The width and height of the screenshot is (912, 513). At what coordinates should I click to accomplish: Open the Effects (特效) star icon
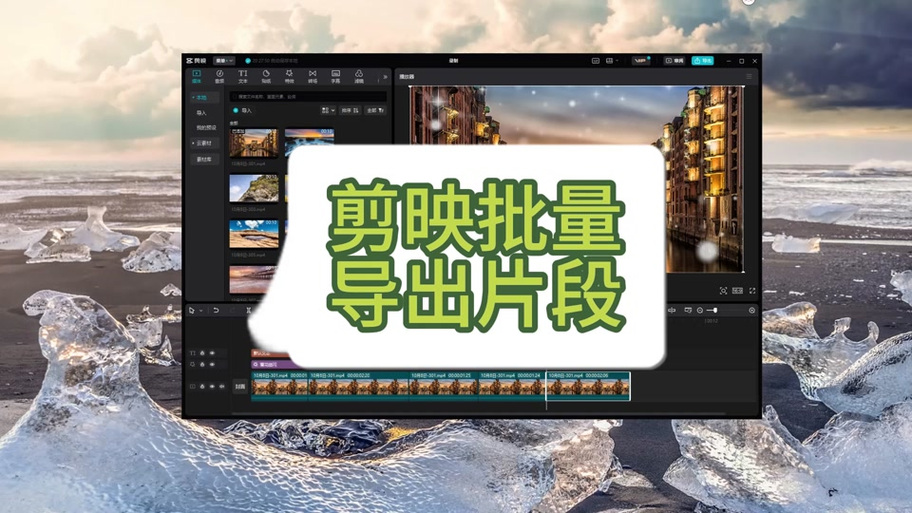tap(289, 76)
